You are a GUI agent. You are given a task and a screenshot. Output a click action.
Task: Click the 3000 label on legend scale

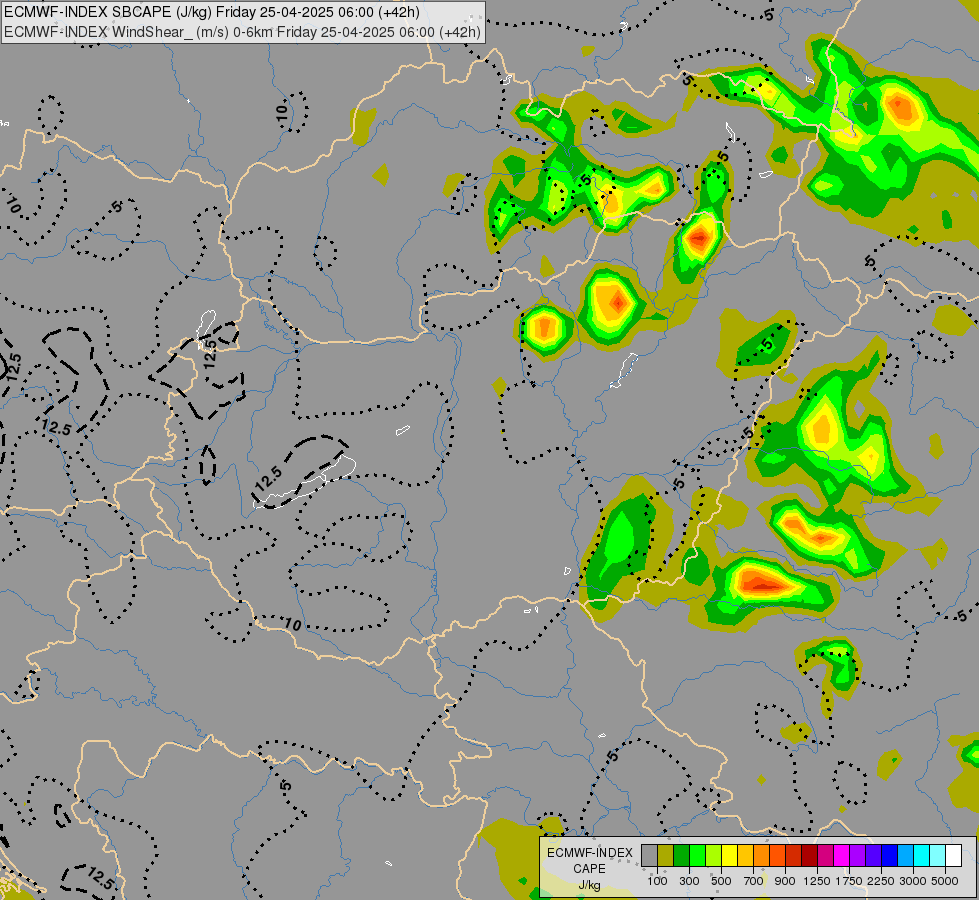click(913, 881)
